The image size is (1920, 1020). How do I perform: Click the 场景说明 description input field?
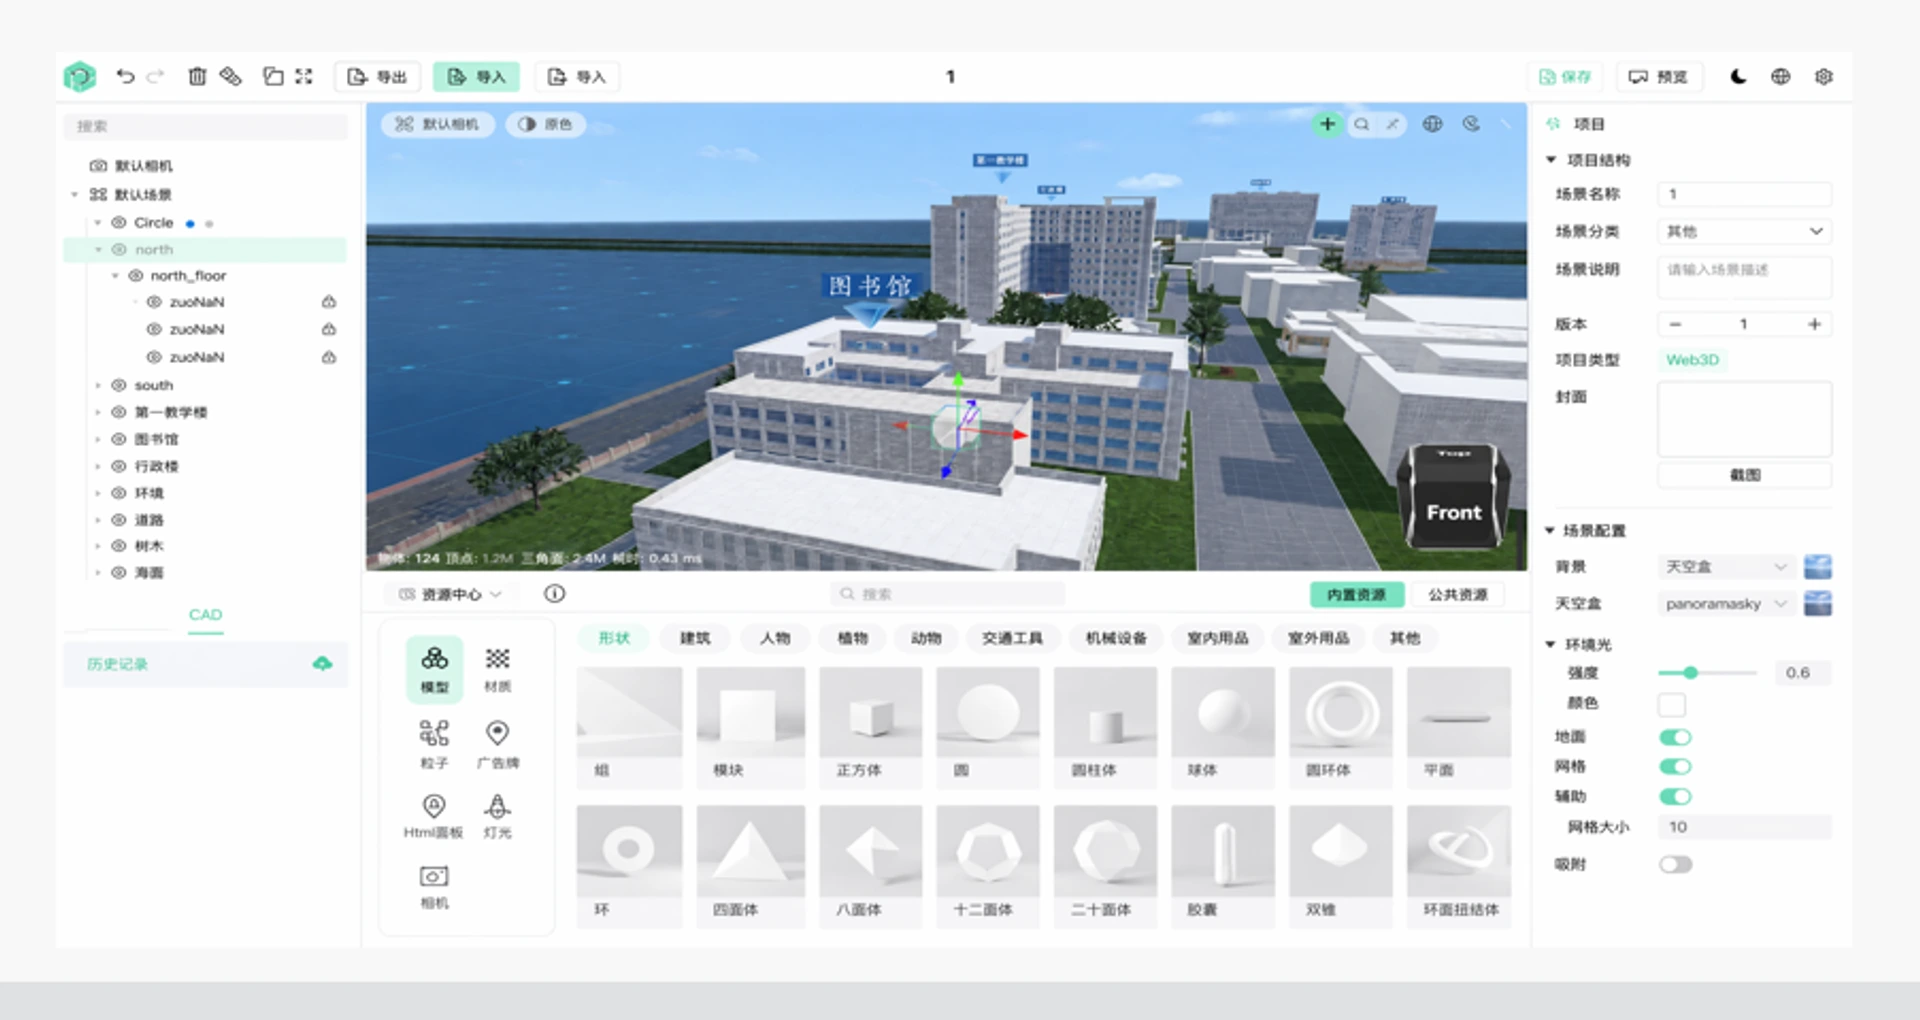click(1744, 278)
